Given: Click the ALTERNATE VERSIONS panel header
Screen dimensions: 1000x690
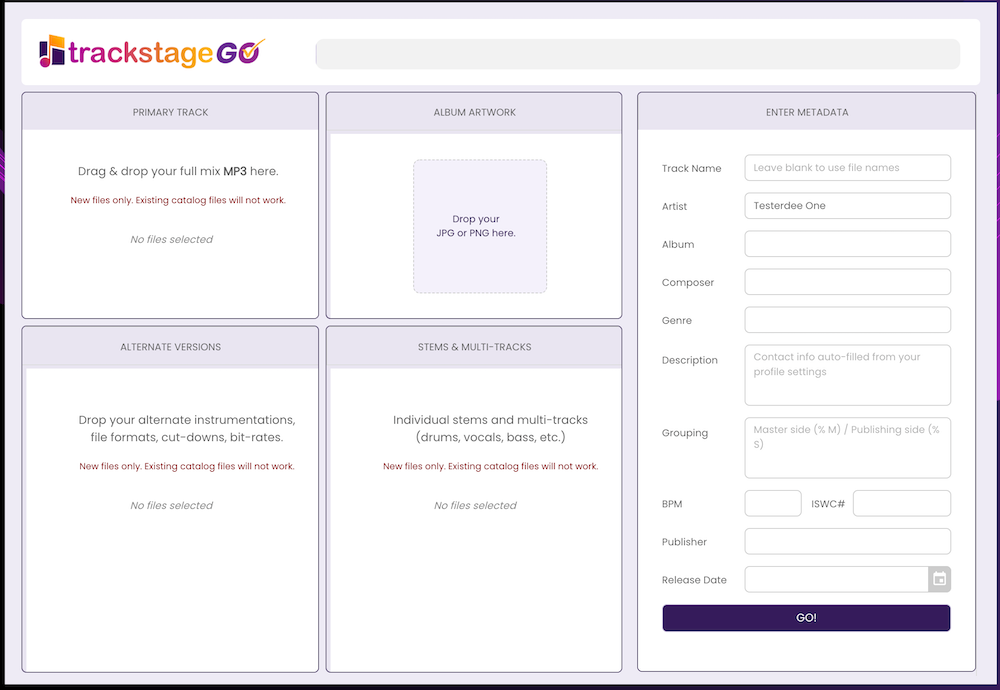Looking at the screenshot, I should (x=170, y=347).
